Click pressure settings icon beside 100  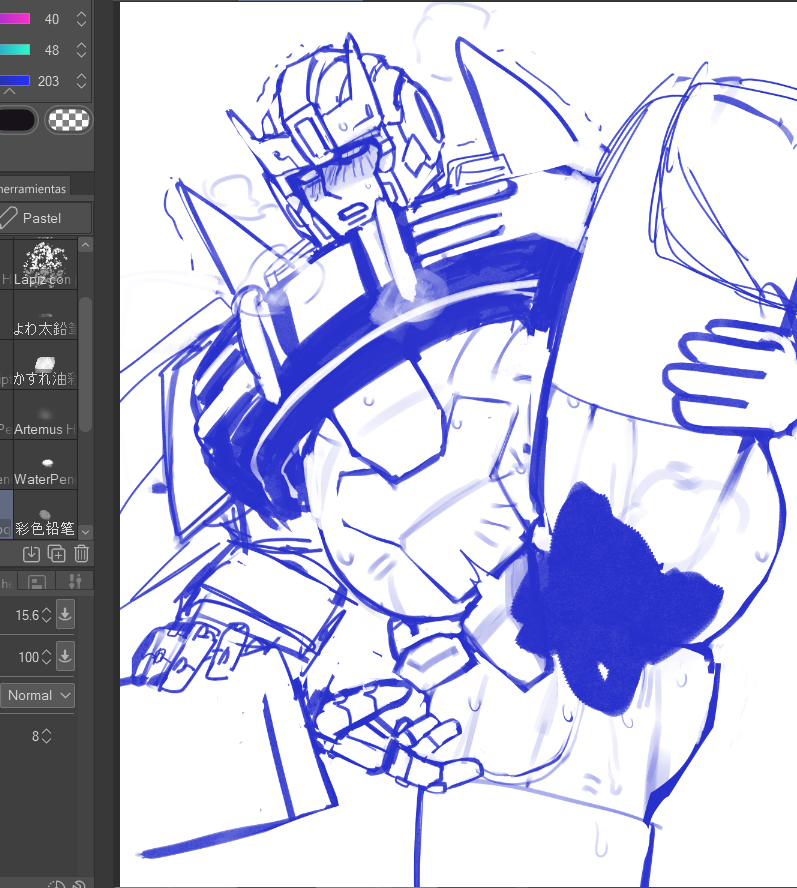65,656
